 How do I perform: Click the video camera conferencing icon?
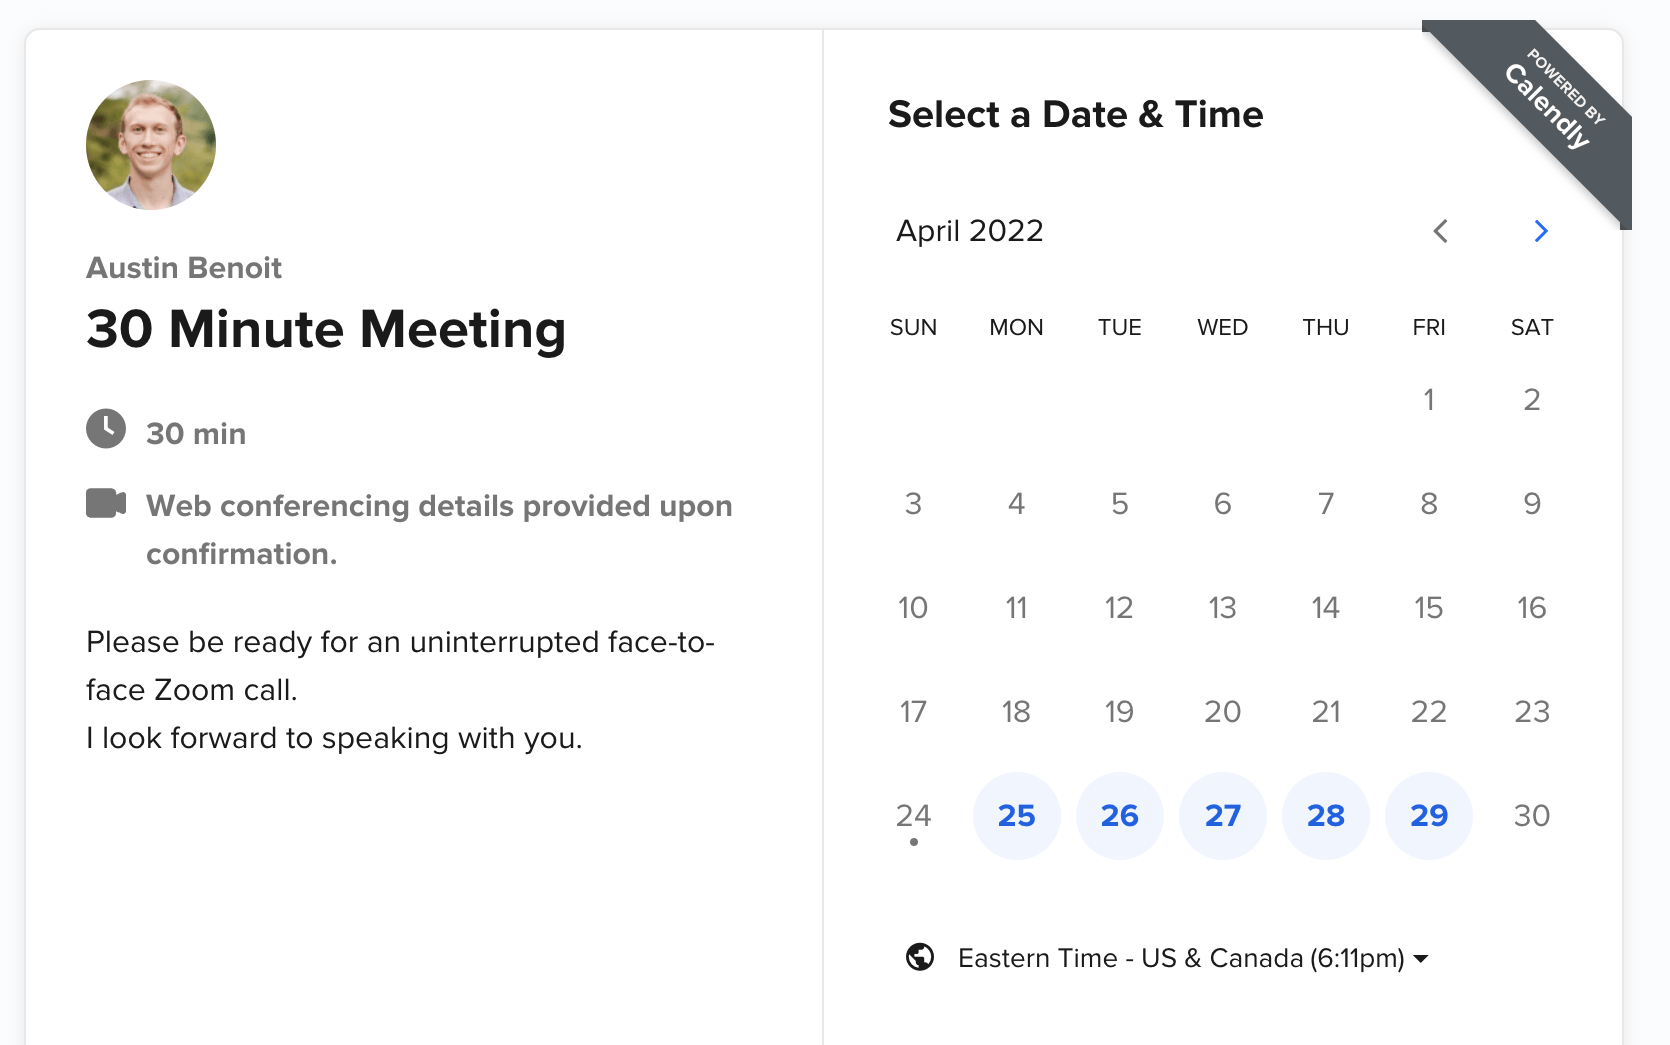pos(106,503)
